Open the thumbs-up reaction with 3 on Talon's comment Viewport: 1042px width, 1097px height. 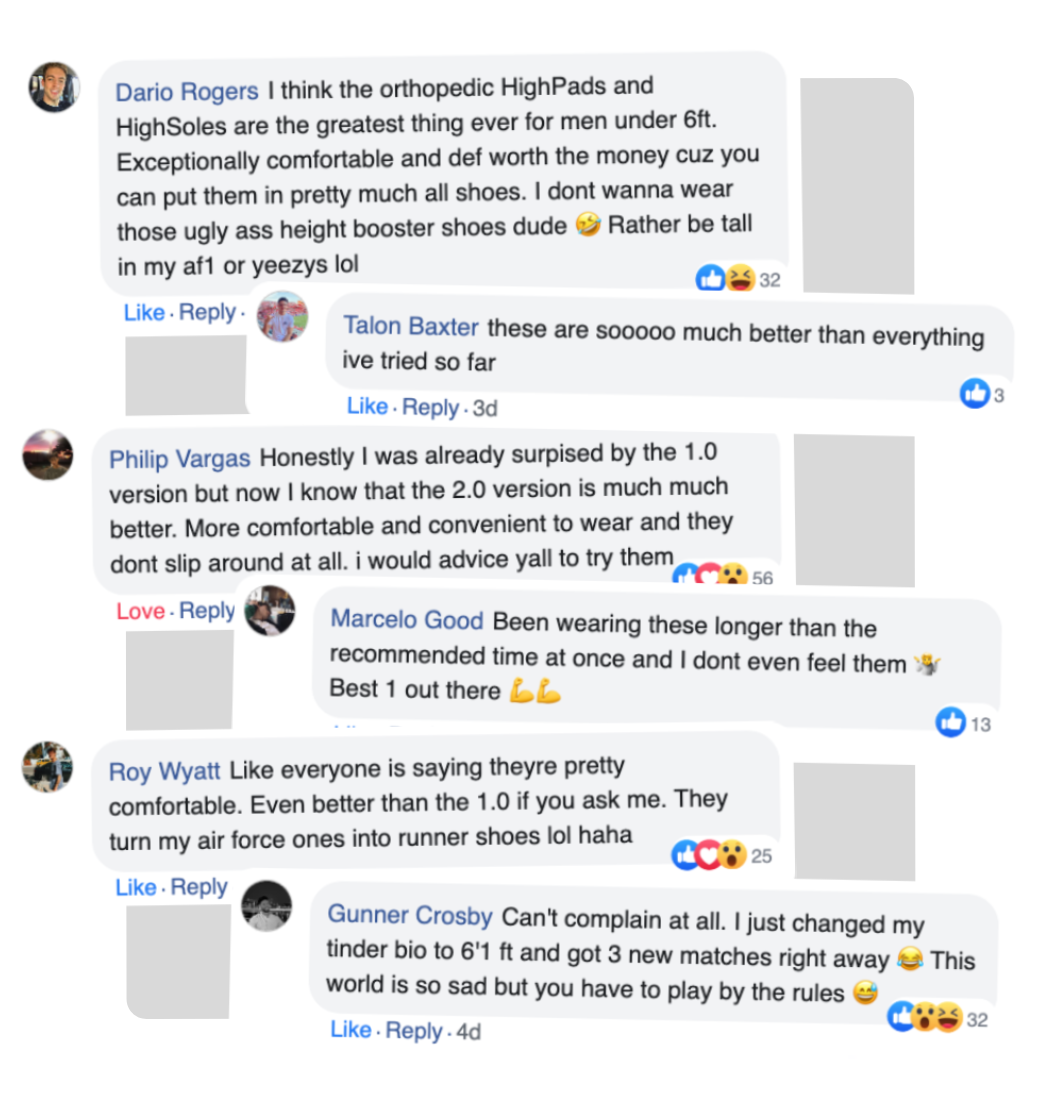[x=983, y=394]
